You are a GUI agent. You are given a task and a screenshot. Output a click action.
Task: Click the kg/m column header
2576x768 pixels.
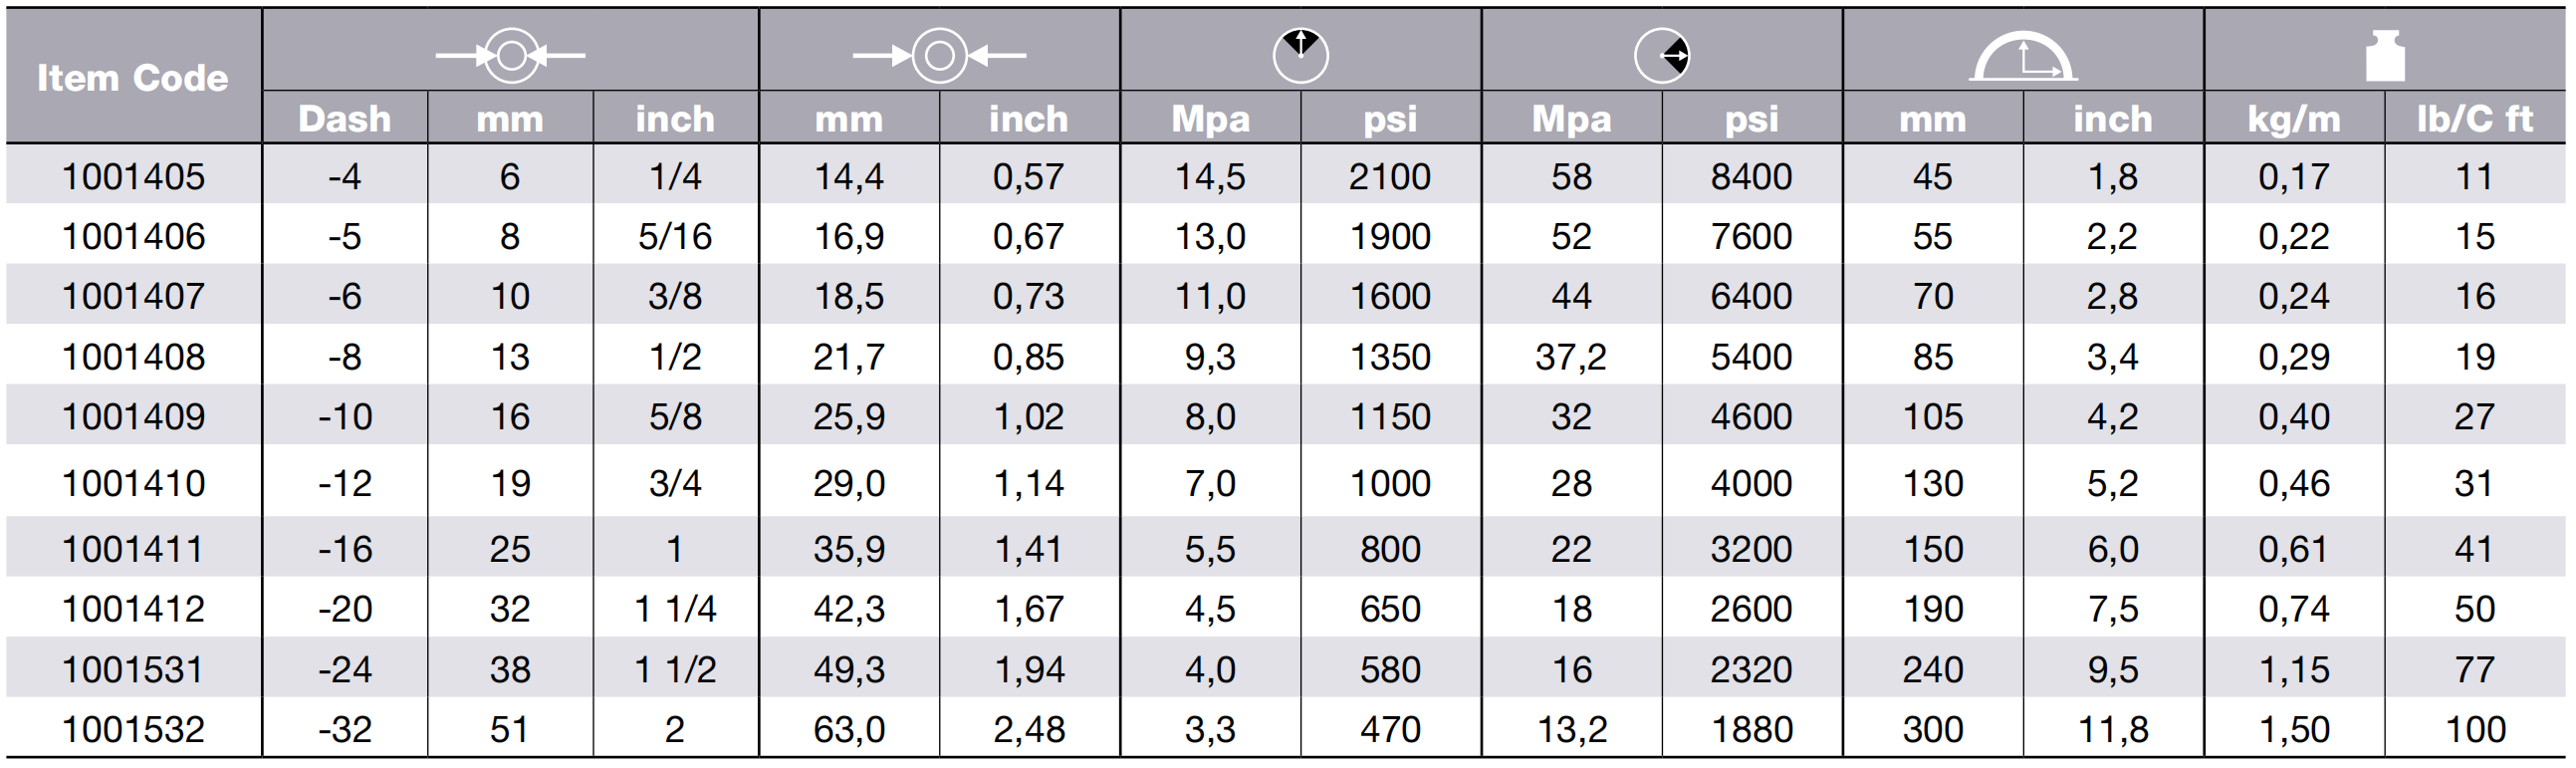(x=2294, y=119)
